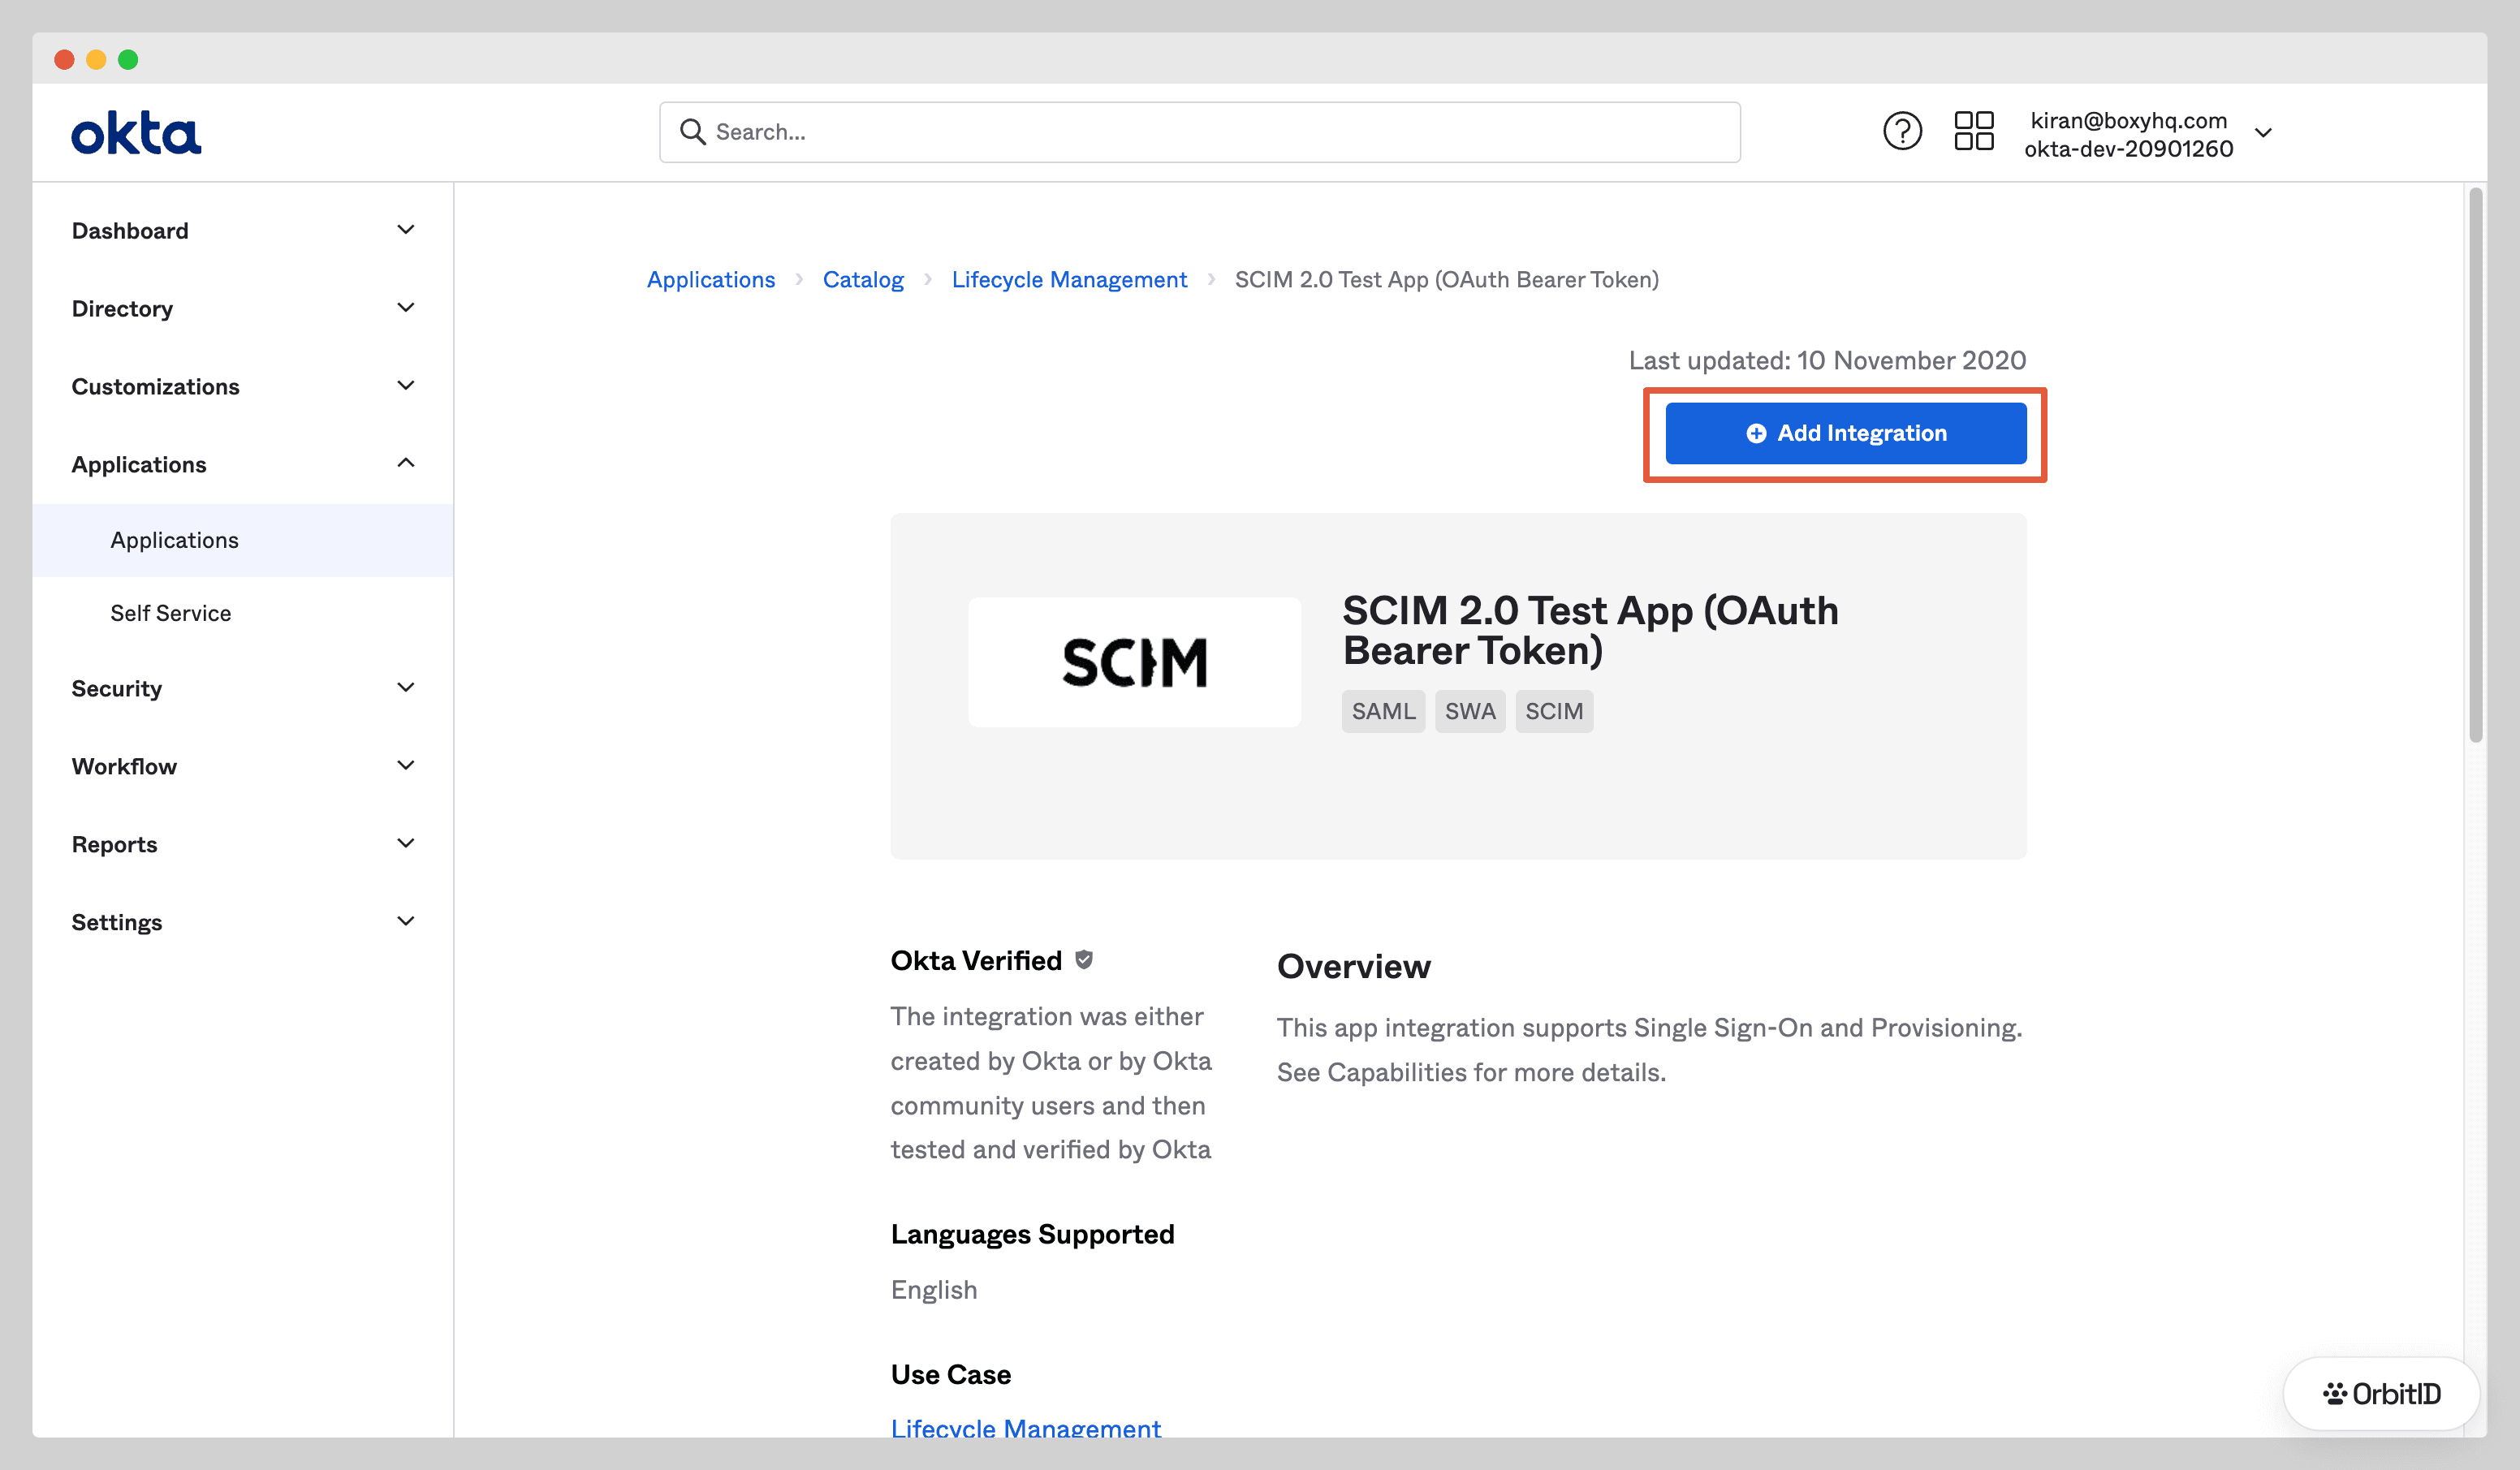Expand the account dropdown for kiran@boxyhq.com
This screenshot has width=2520, height=1470.
[x=2264, y=133]
